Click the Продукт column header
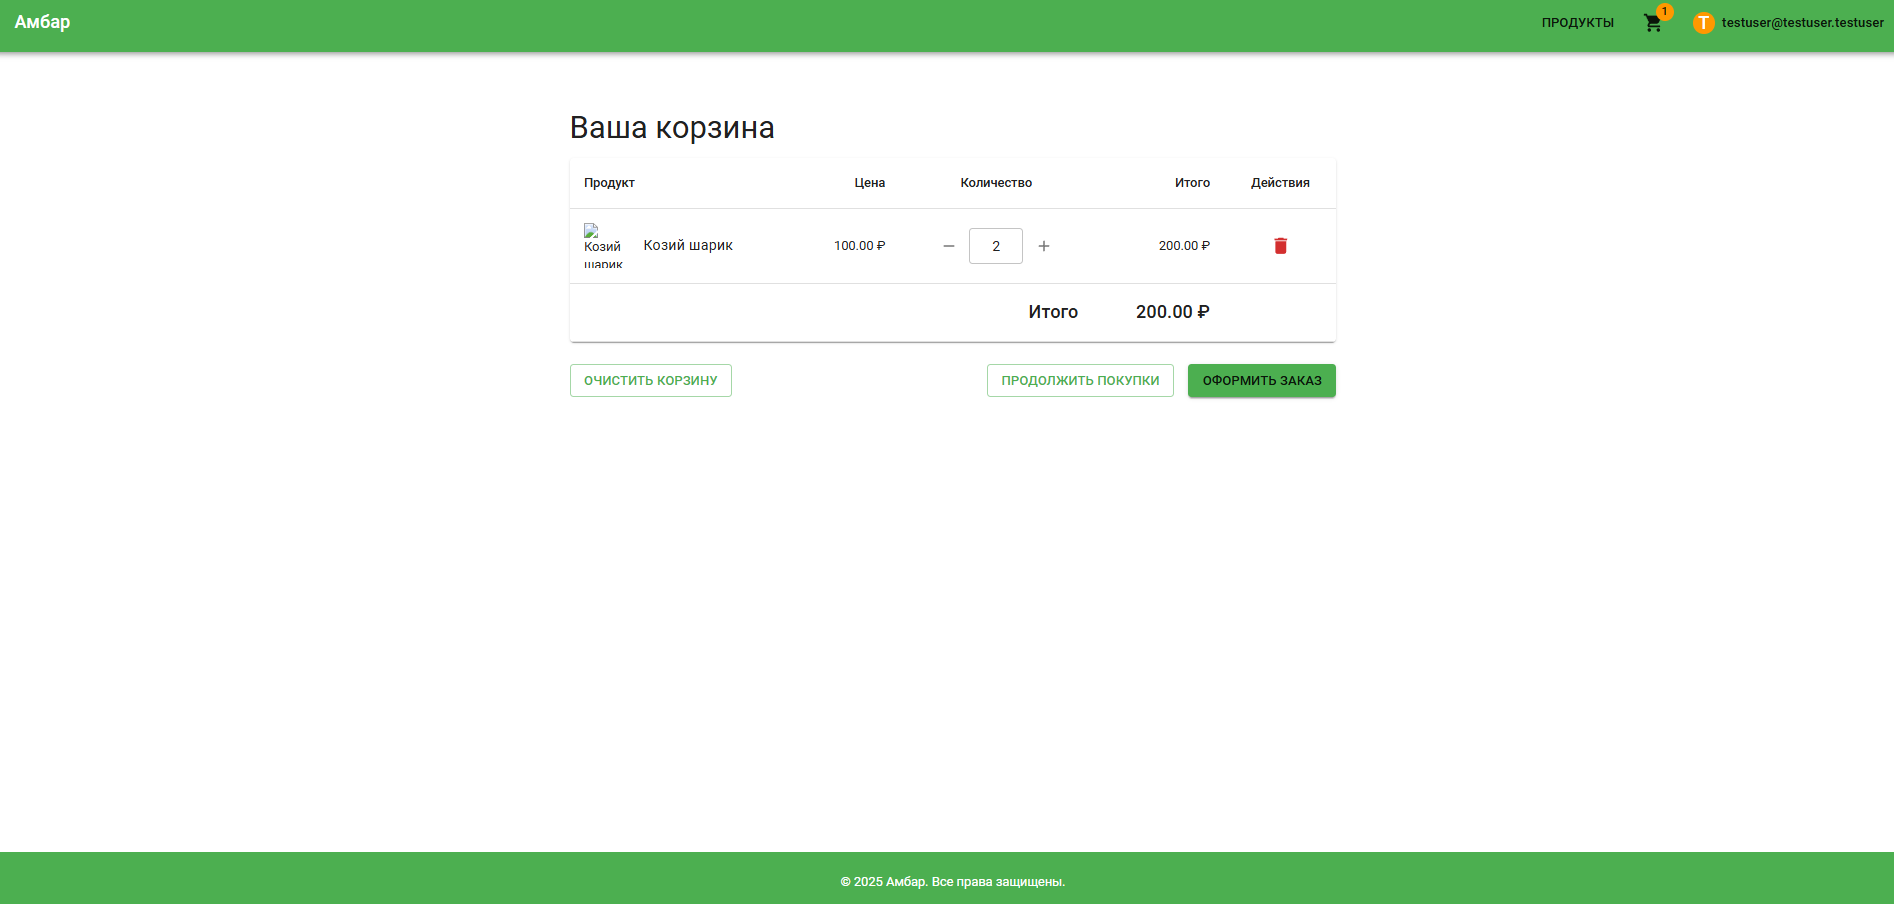This screenshot has width=1894, height=904. pyautogui.click(x=609, y=183)
